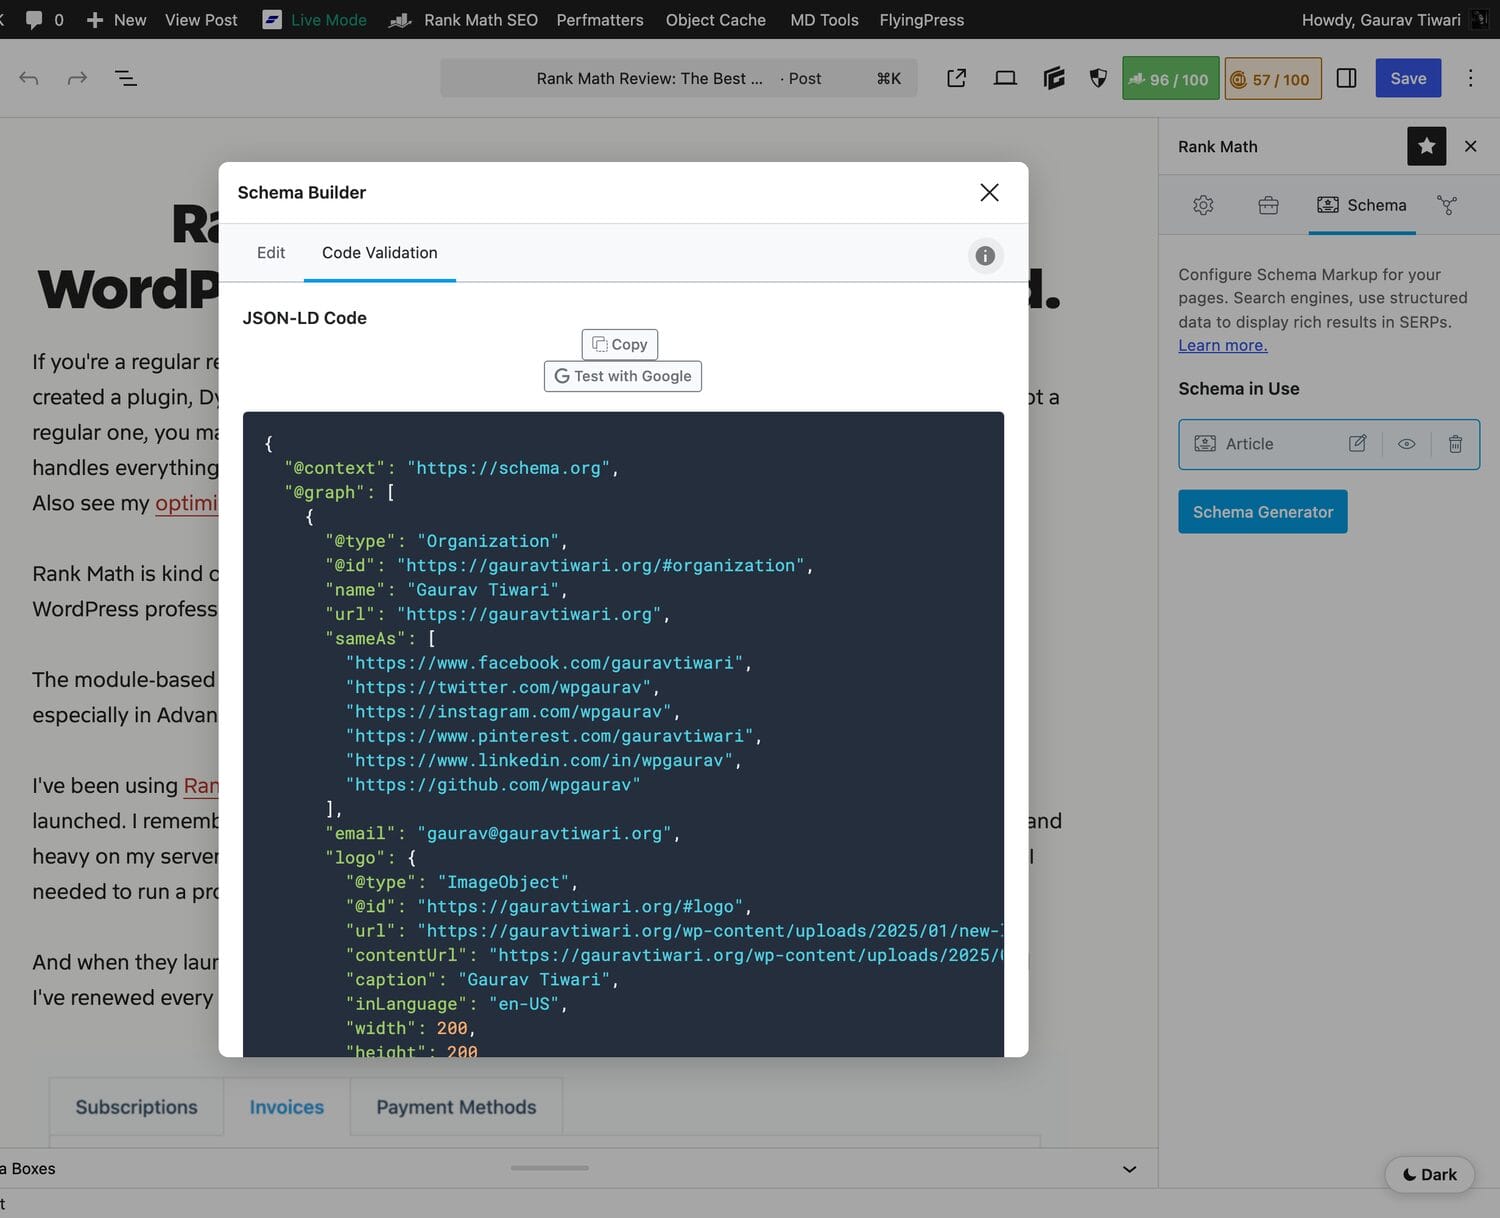1500x1218 pixels.
Task: Open content AI score 57/100
Action: click(1273, 79)
